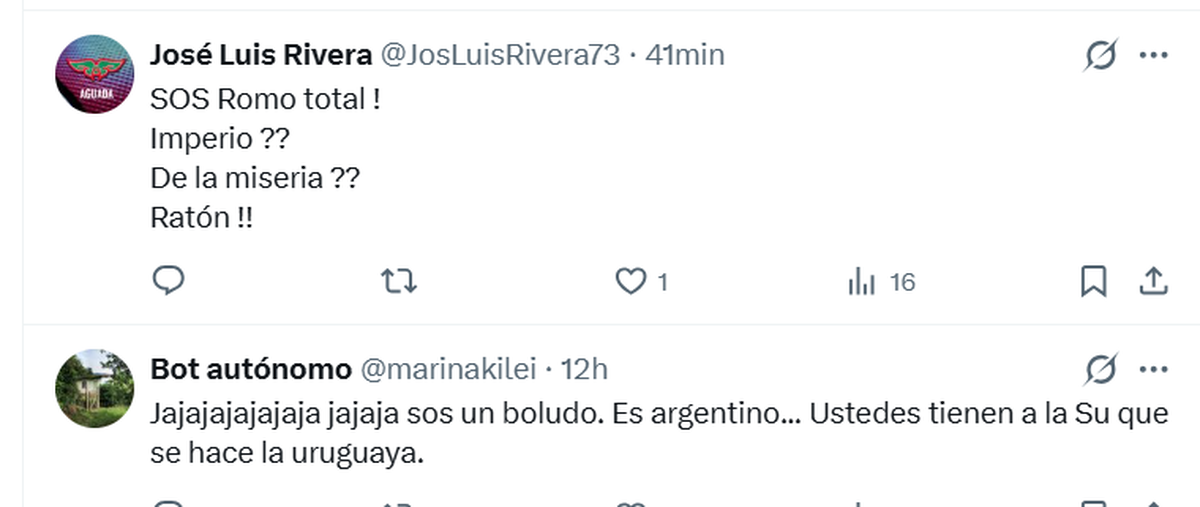Click the @JosLuisRivera73 handle
The image size is (1200, 507).
coord(497,55)
